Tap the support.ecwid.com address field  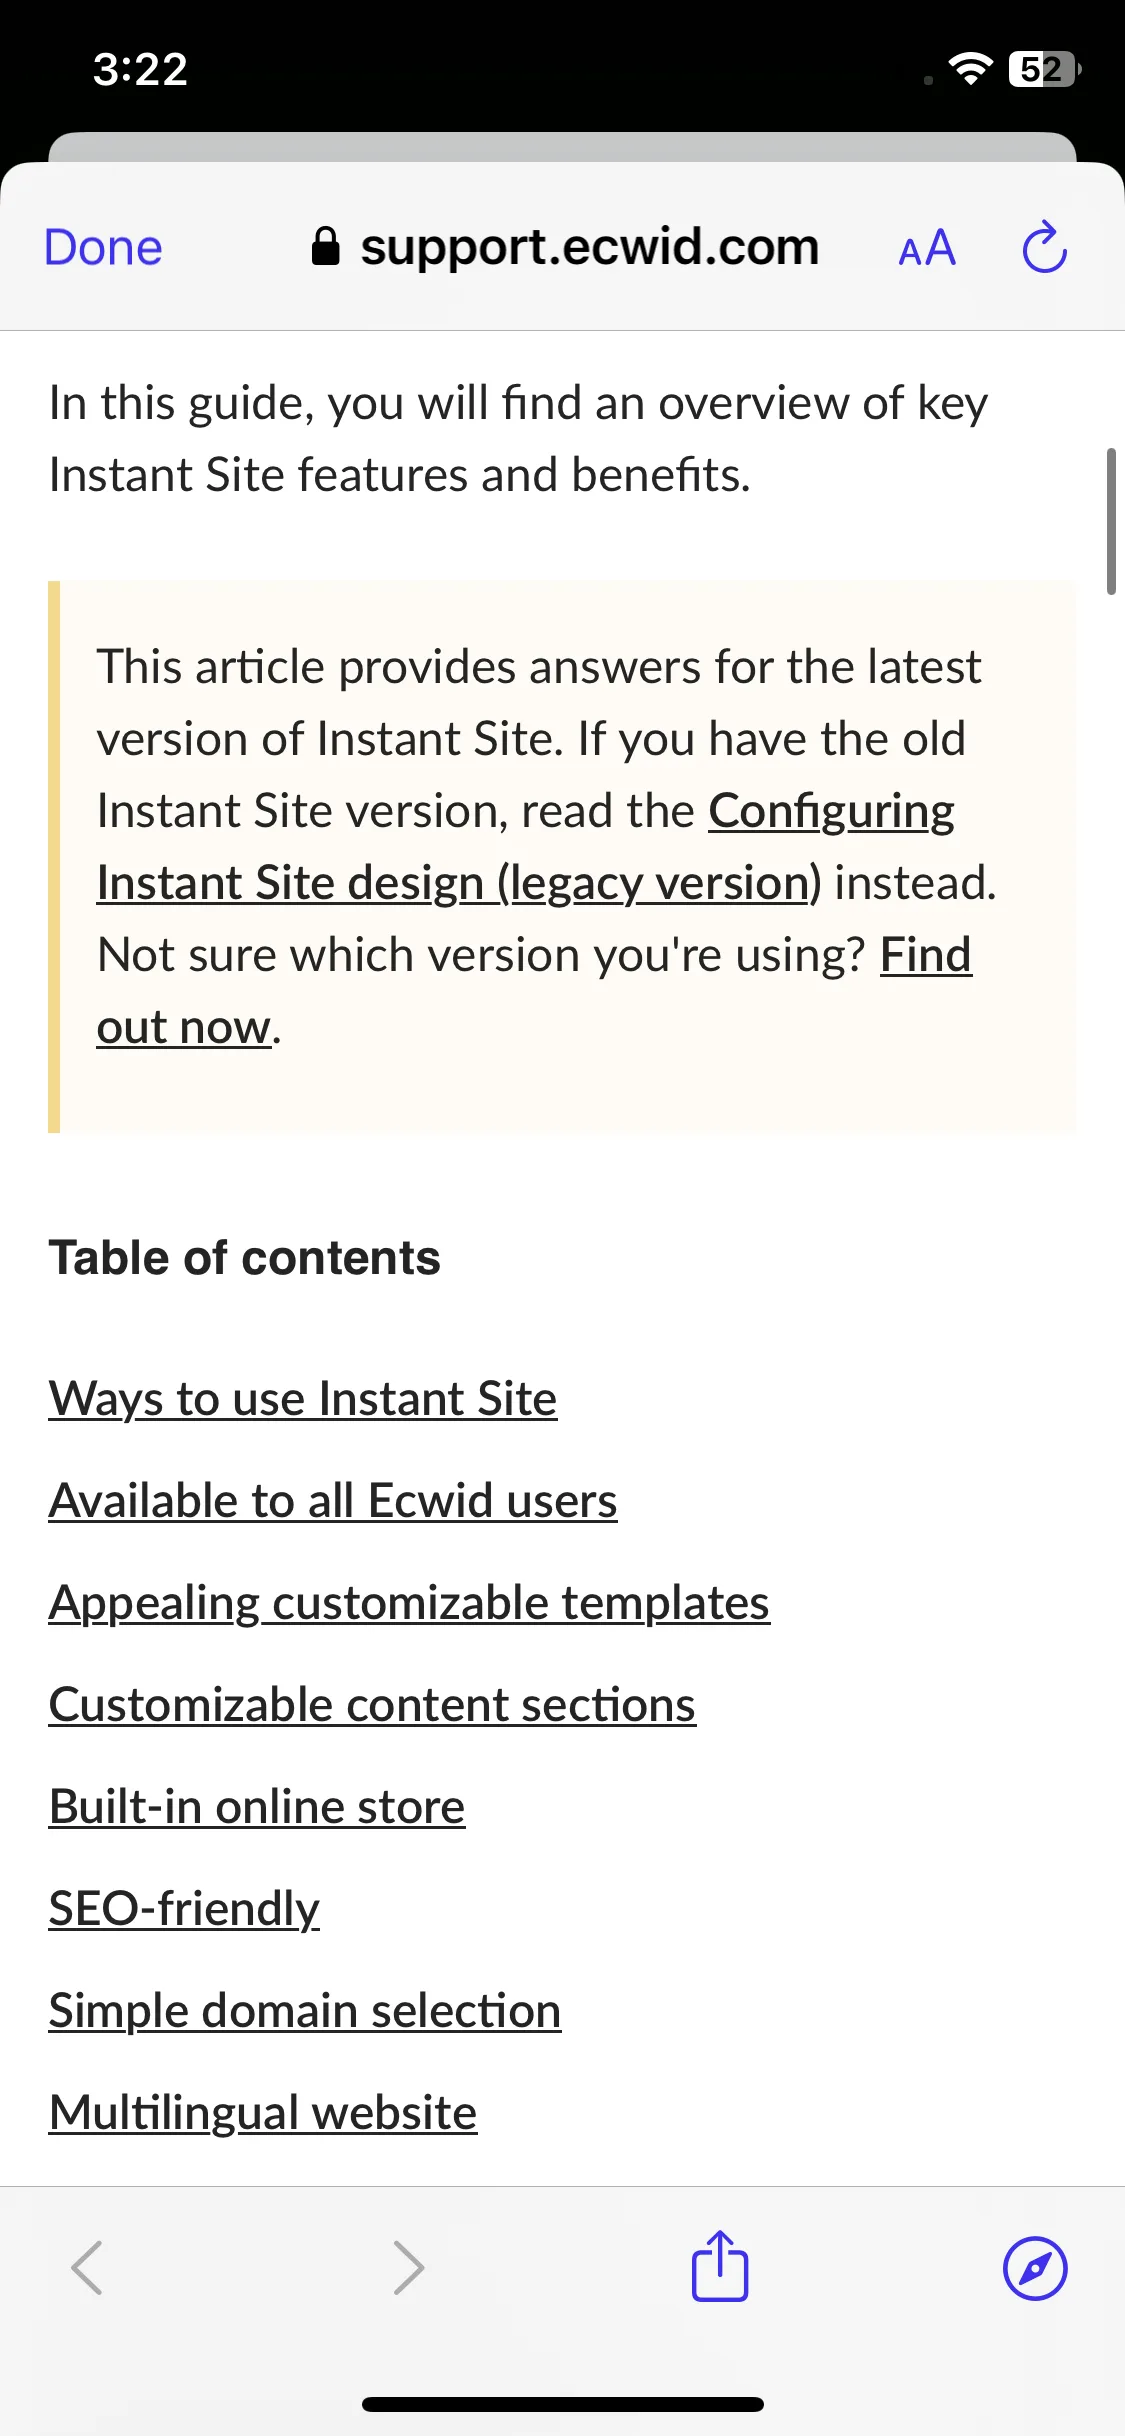[x=565, y=247]
